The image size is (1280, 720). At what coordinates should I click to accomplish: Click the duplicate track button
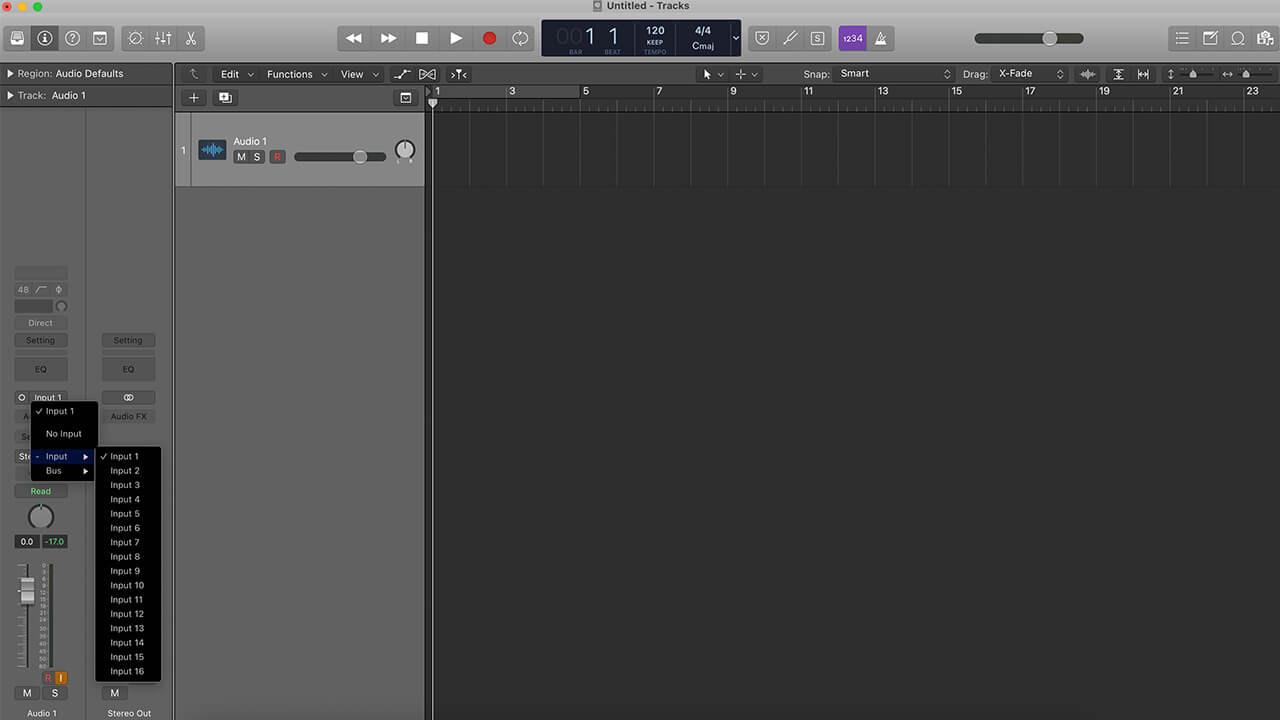[x=225, y=98]
